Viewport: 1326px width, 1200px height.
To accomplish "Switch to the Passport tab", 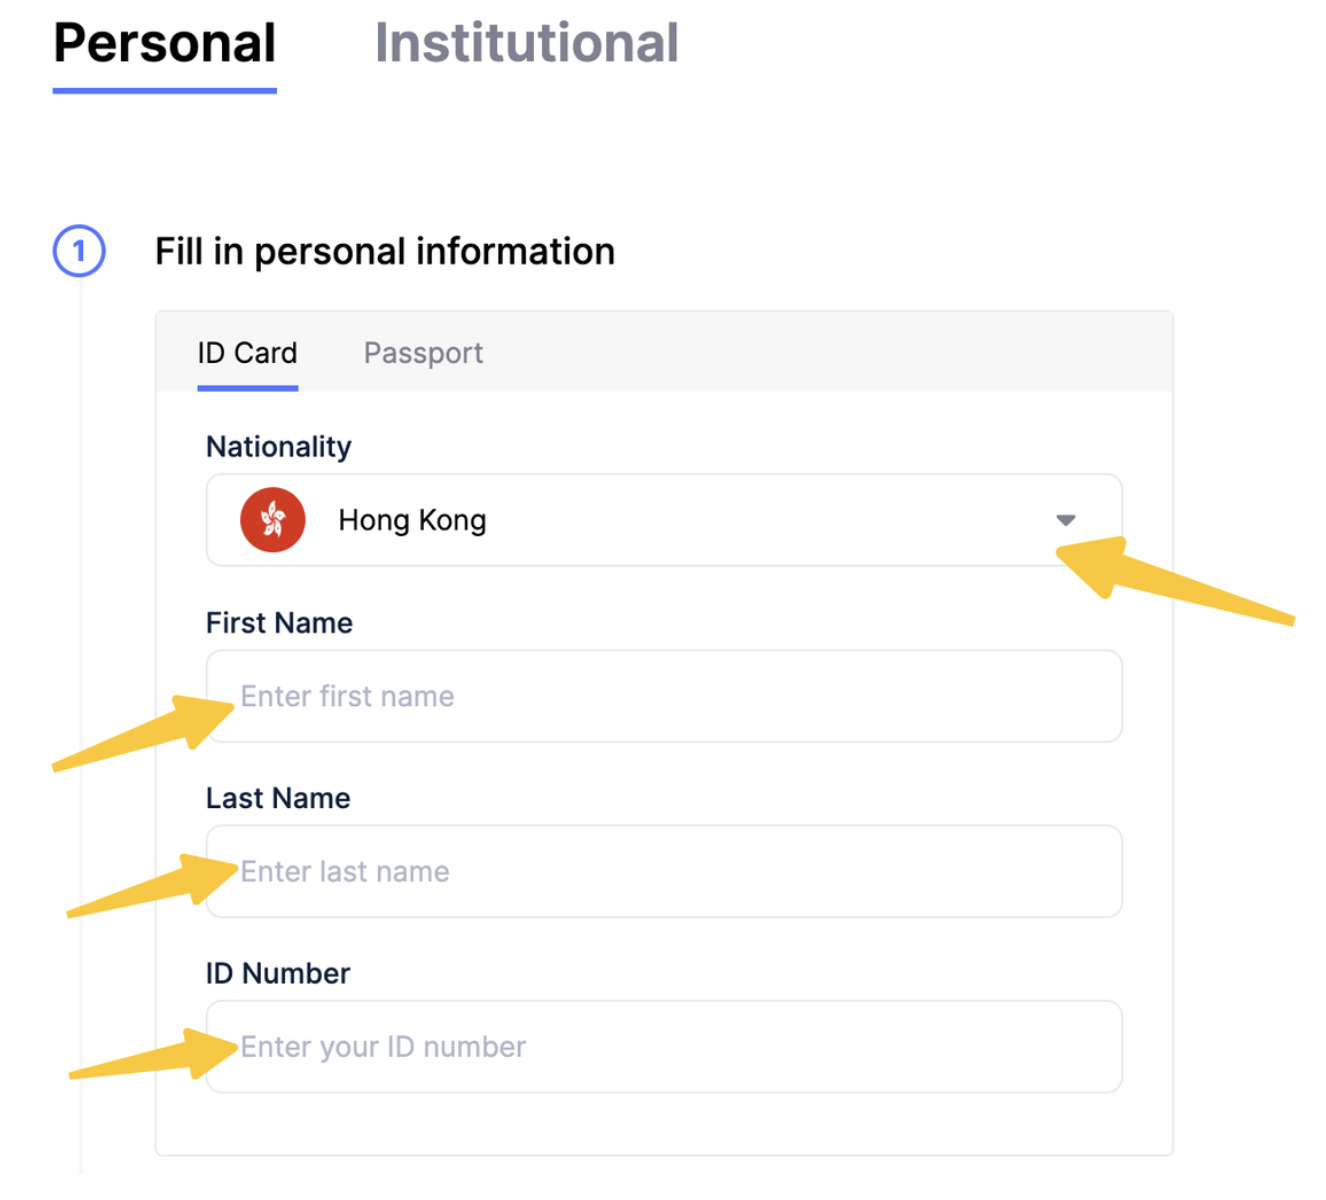I will coord(423,353).
